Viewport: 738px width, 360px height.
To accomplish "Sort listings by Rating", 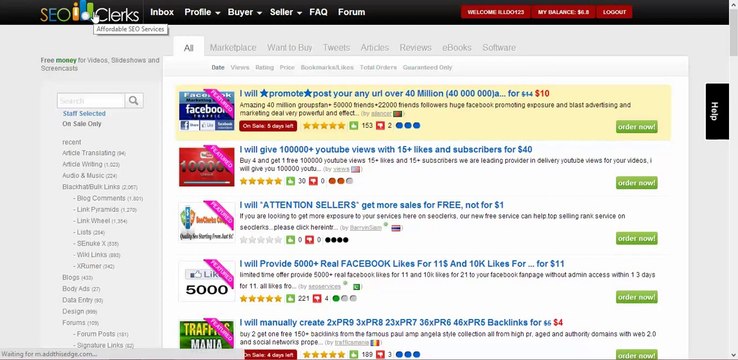I will coord(264,67).
